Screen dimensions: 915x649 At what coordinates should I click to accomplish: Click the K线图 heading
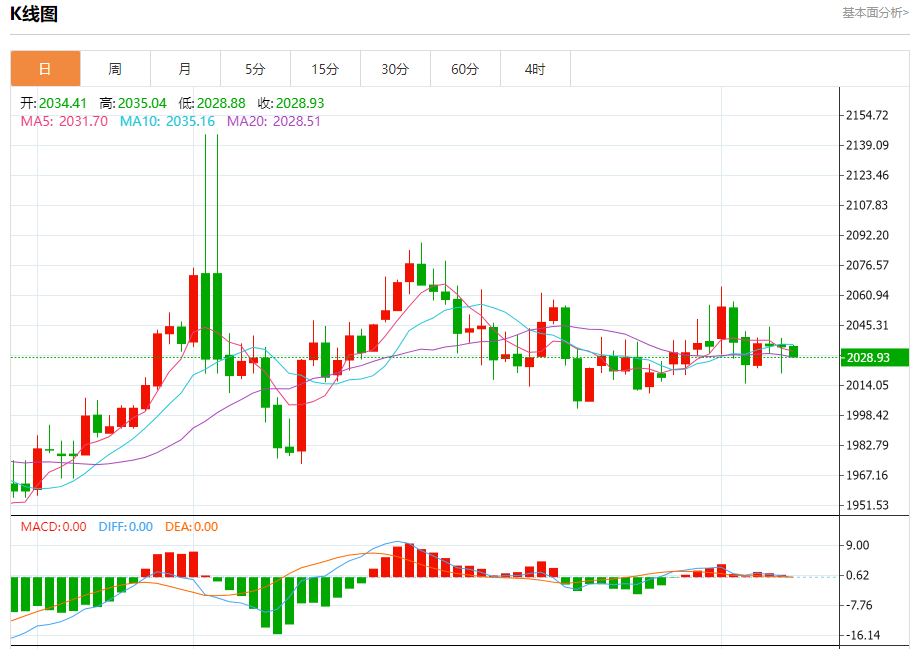pyautogui.click(x=34, y=13)
